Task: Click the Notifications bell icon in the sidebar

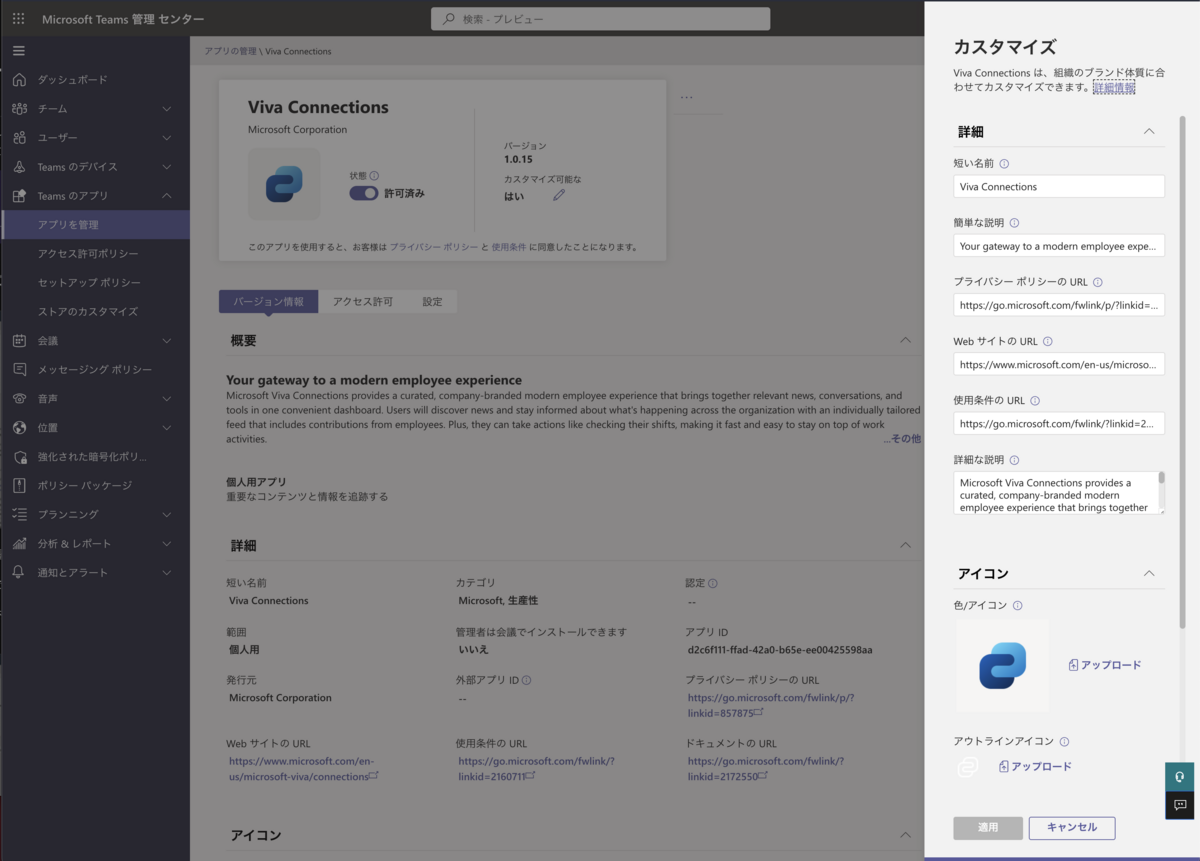Action: [x=19, y=573]
